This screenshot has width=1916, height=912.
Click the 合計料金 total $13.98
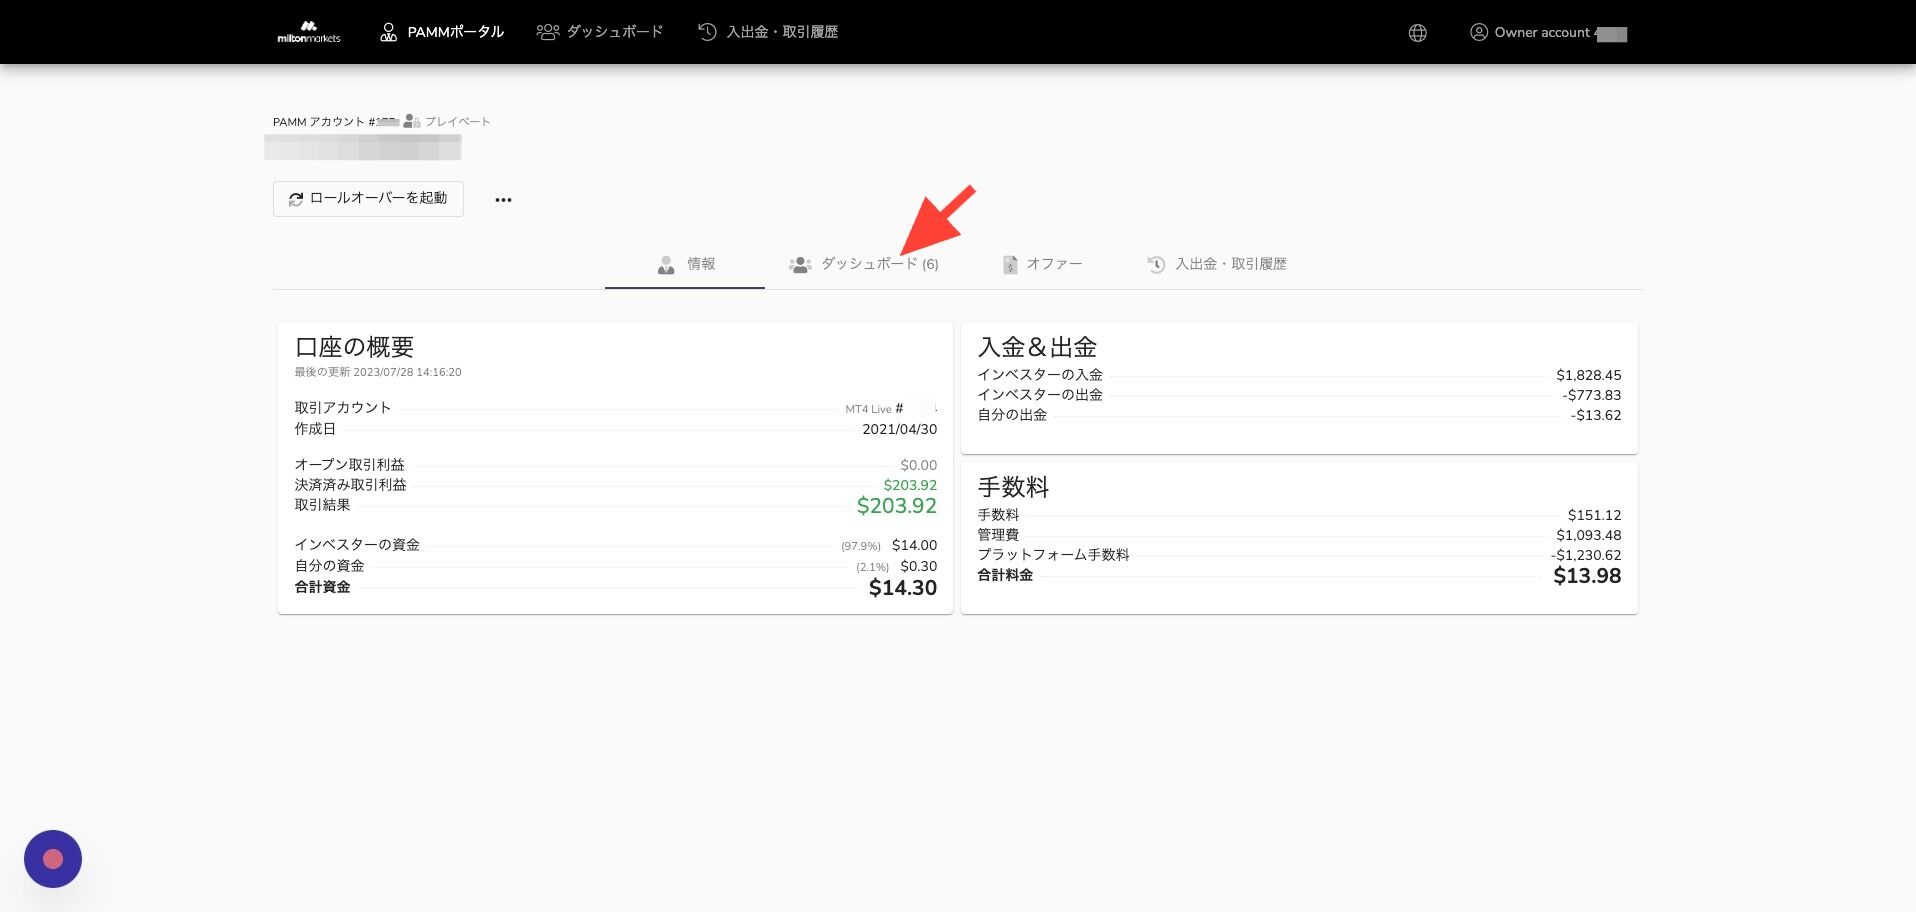click(x=1587, y=576)
